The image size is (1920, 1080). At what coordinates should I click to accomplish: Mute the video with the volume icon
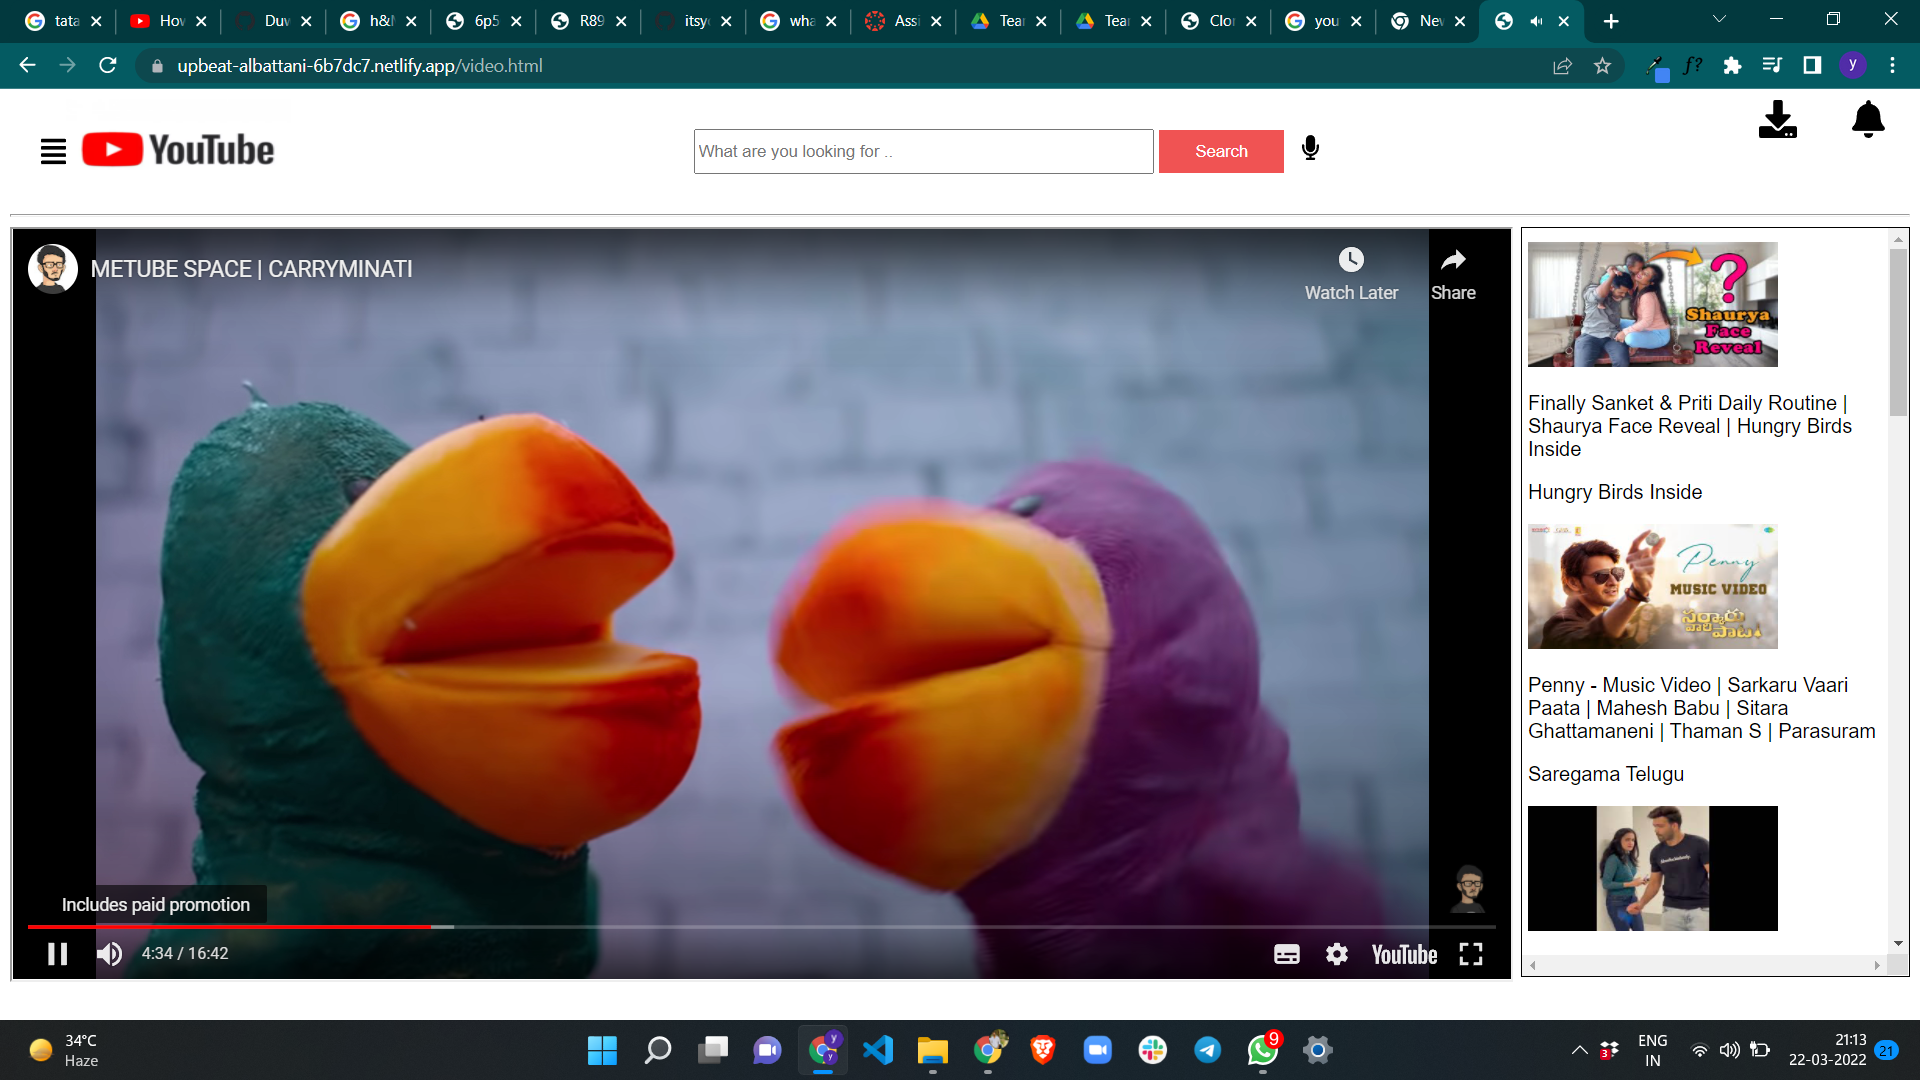pyautogui.click(x=109, y=953)
